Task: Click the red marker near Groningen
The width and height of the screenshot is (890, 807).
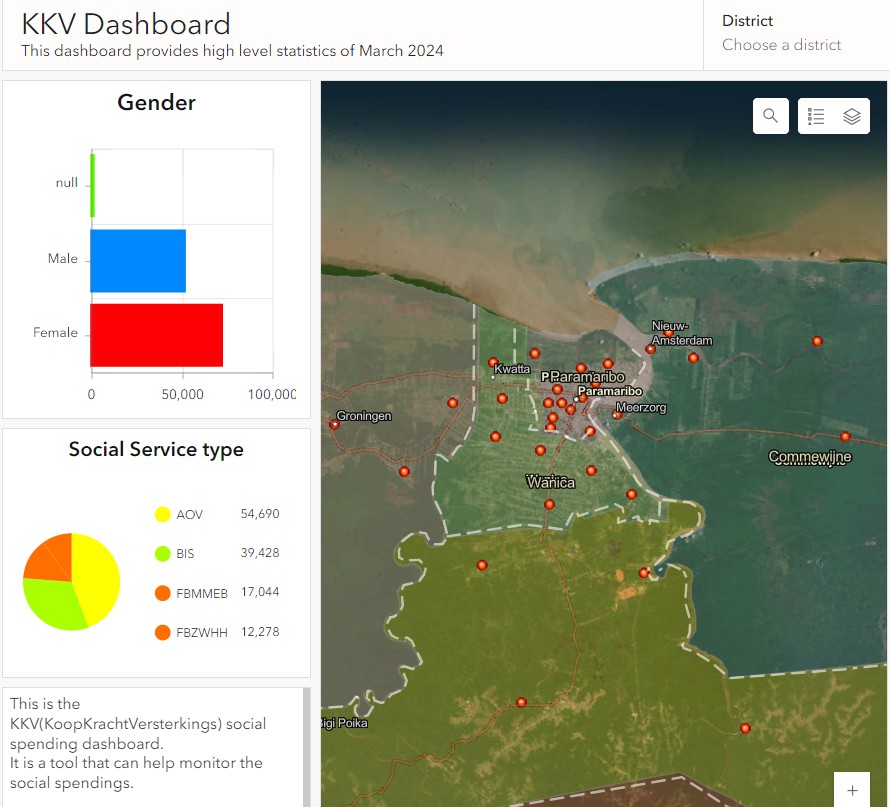Action: pos(334,425)
